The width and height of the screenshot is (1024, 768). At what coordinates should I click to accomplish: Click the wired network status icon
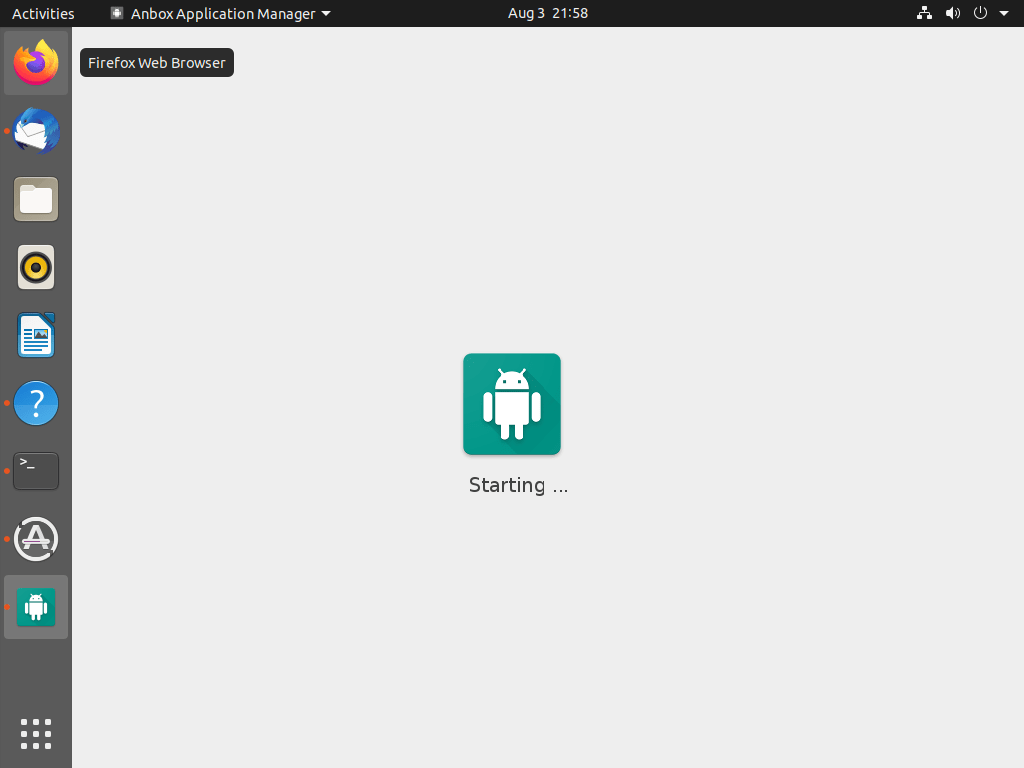924,13
